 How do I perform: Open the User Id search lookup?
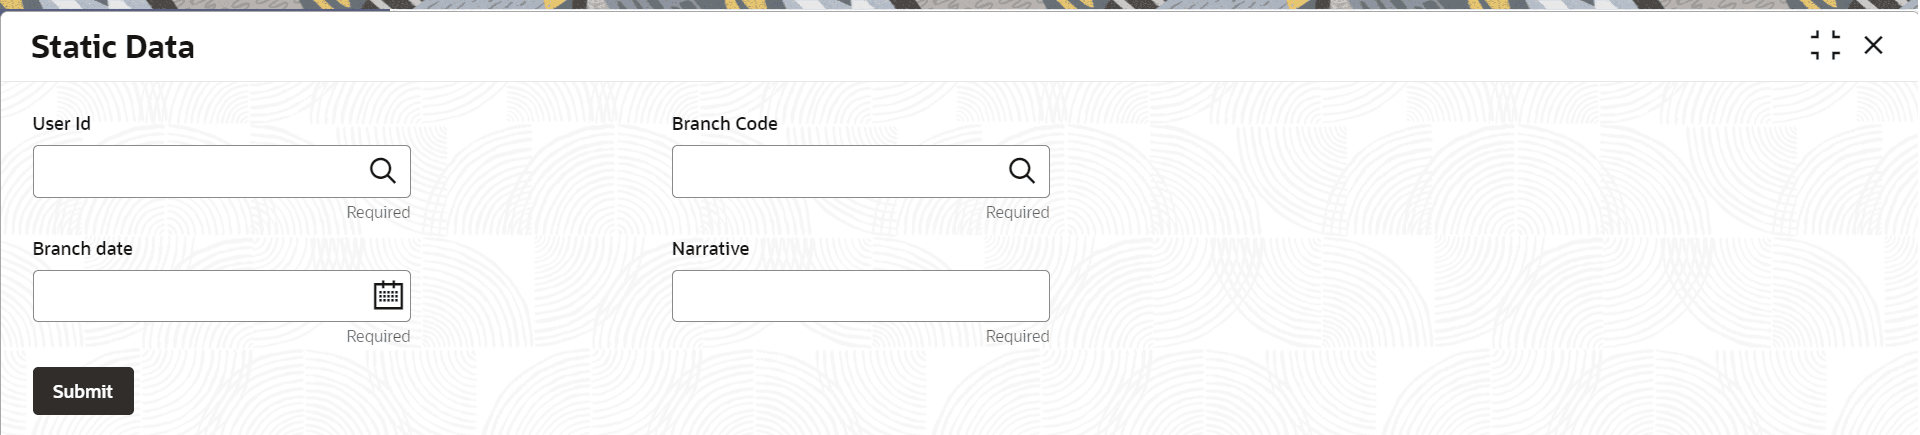click(383, 171)
